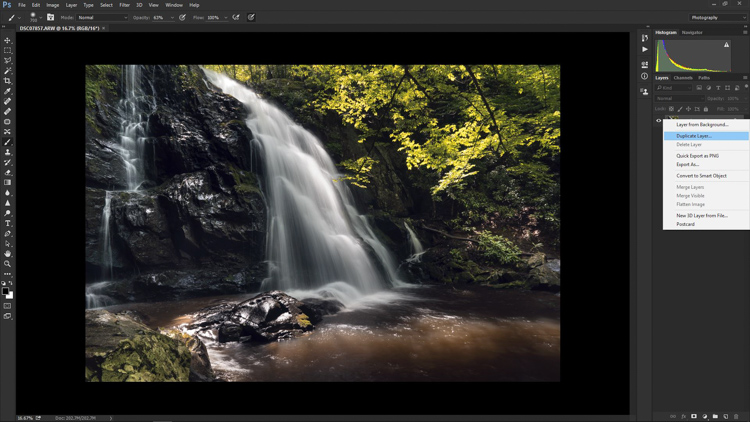Switch to the Channels tab
Screen dimensions: 750x422
coord(683,78)
